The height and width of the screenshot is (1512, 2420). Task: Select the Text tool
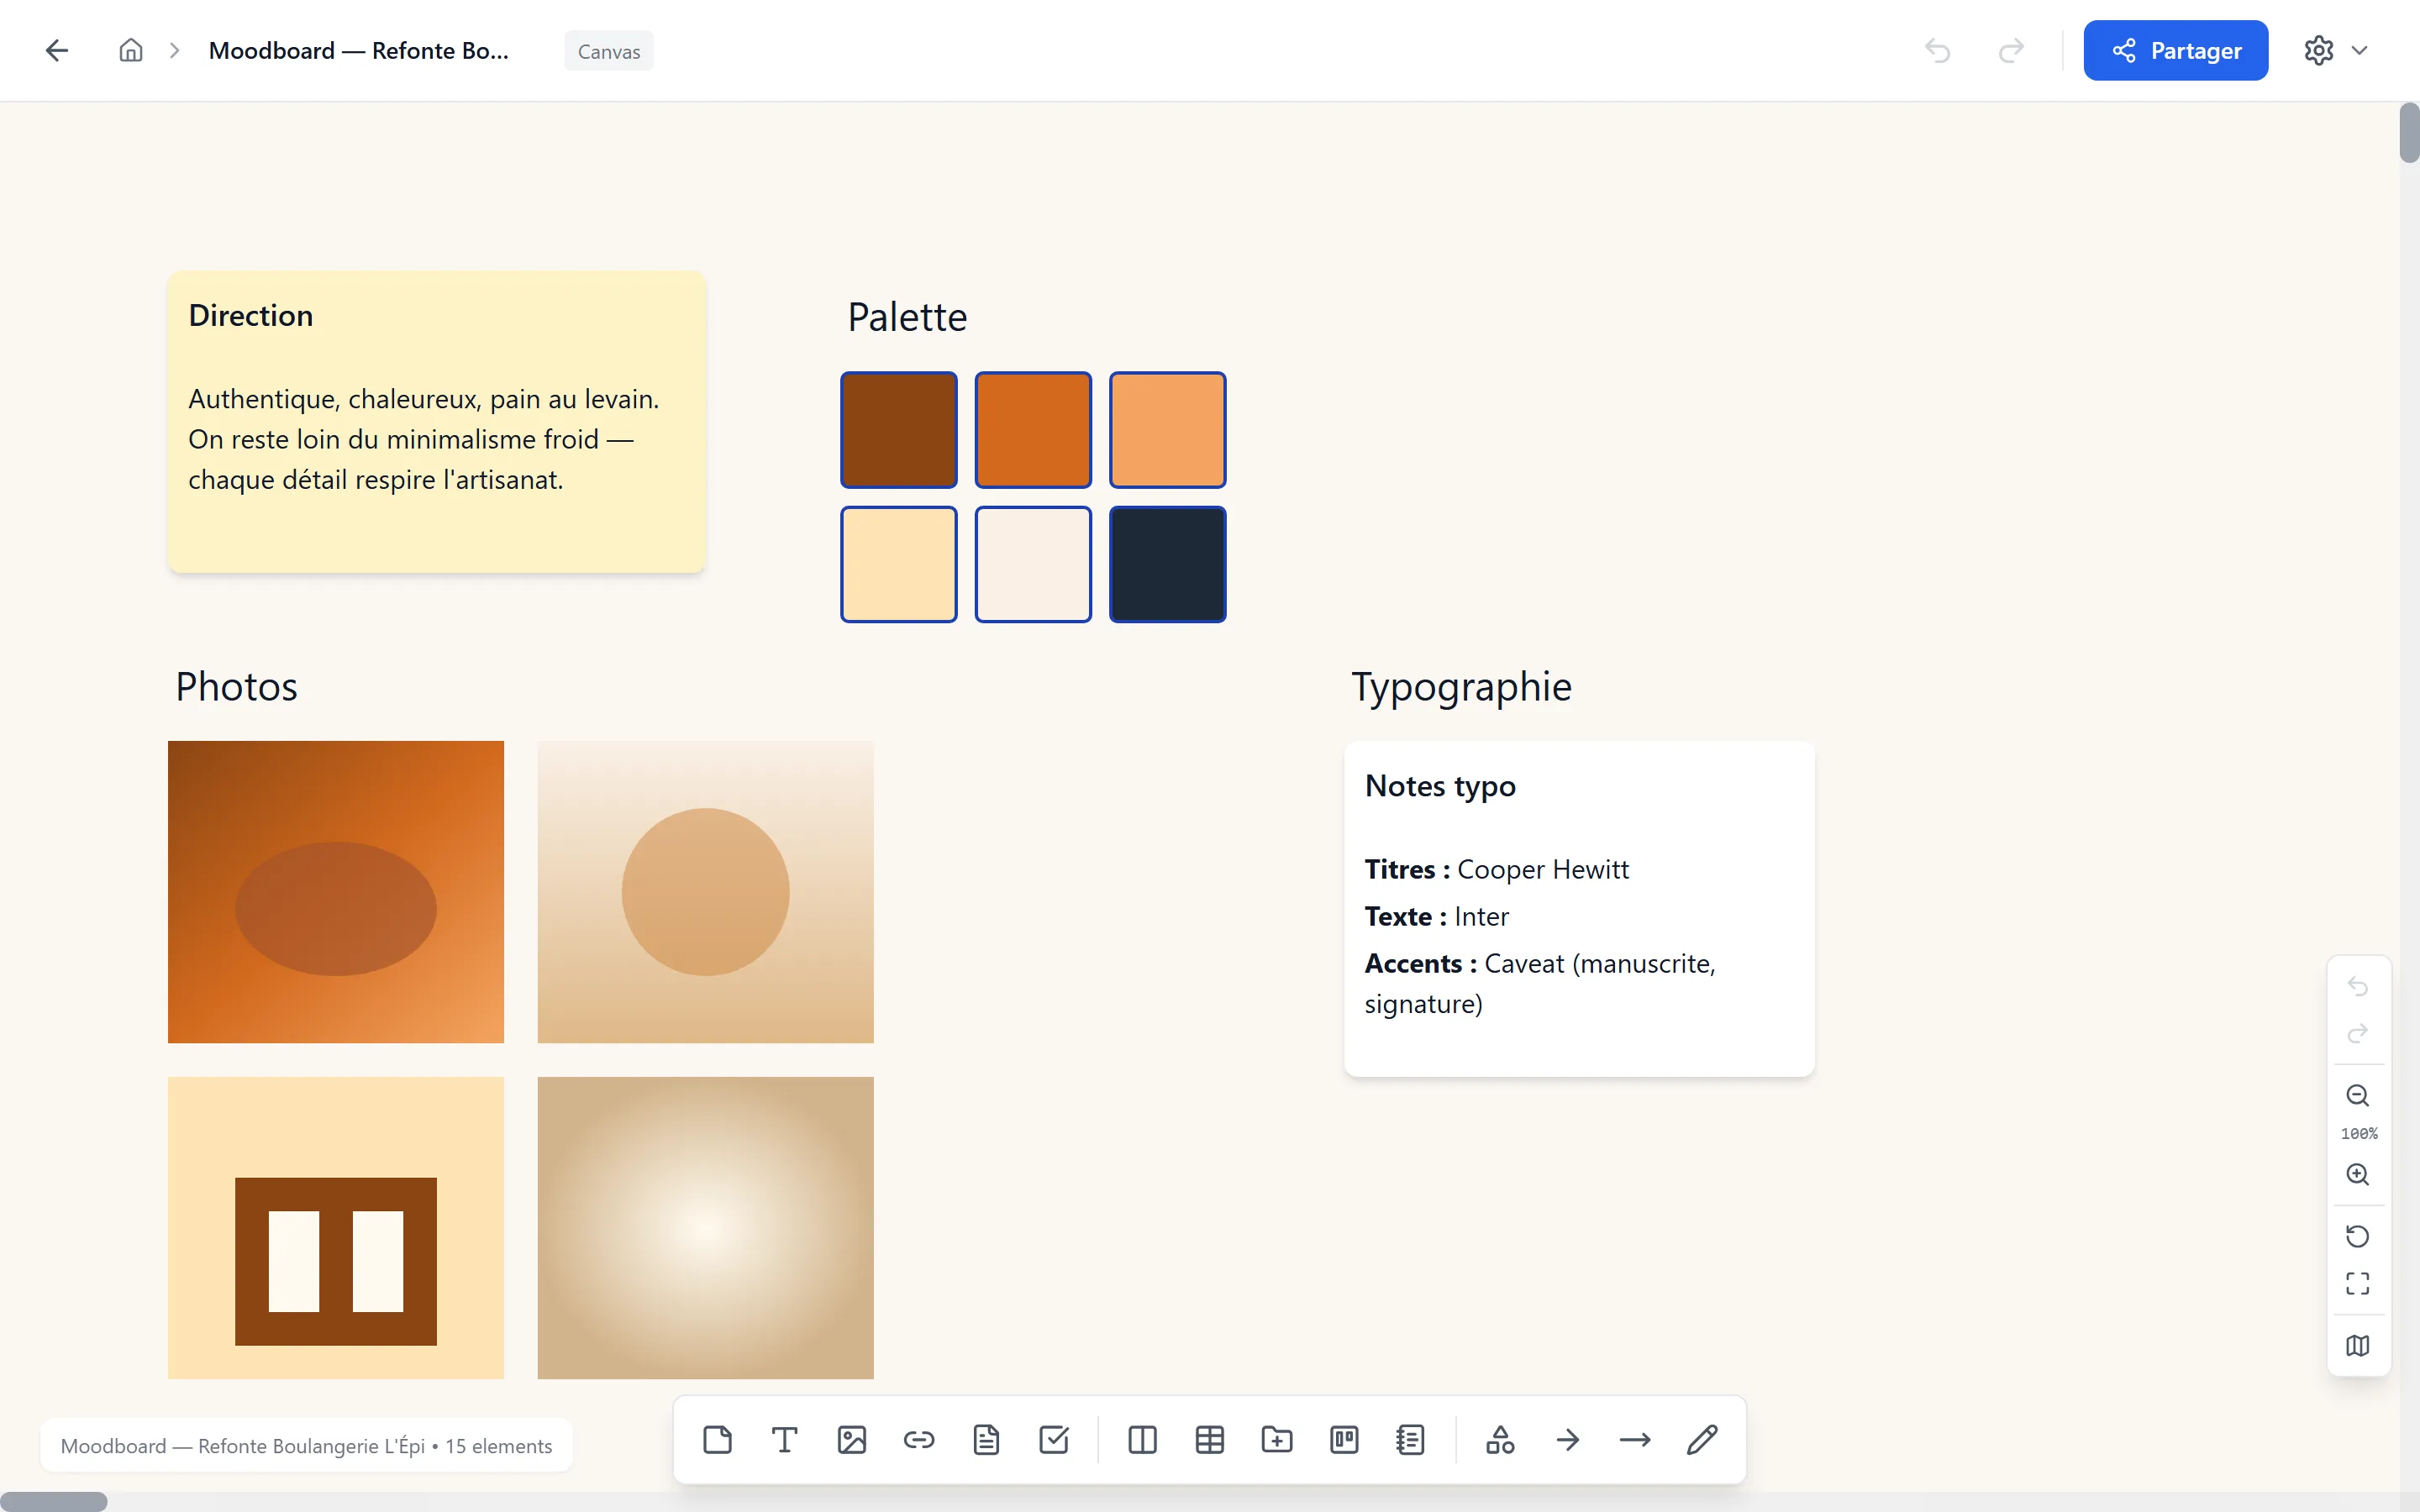coord(784,1440)
